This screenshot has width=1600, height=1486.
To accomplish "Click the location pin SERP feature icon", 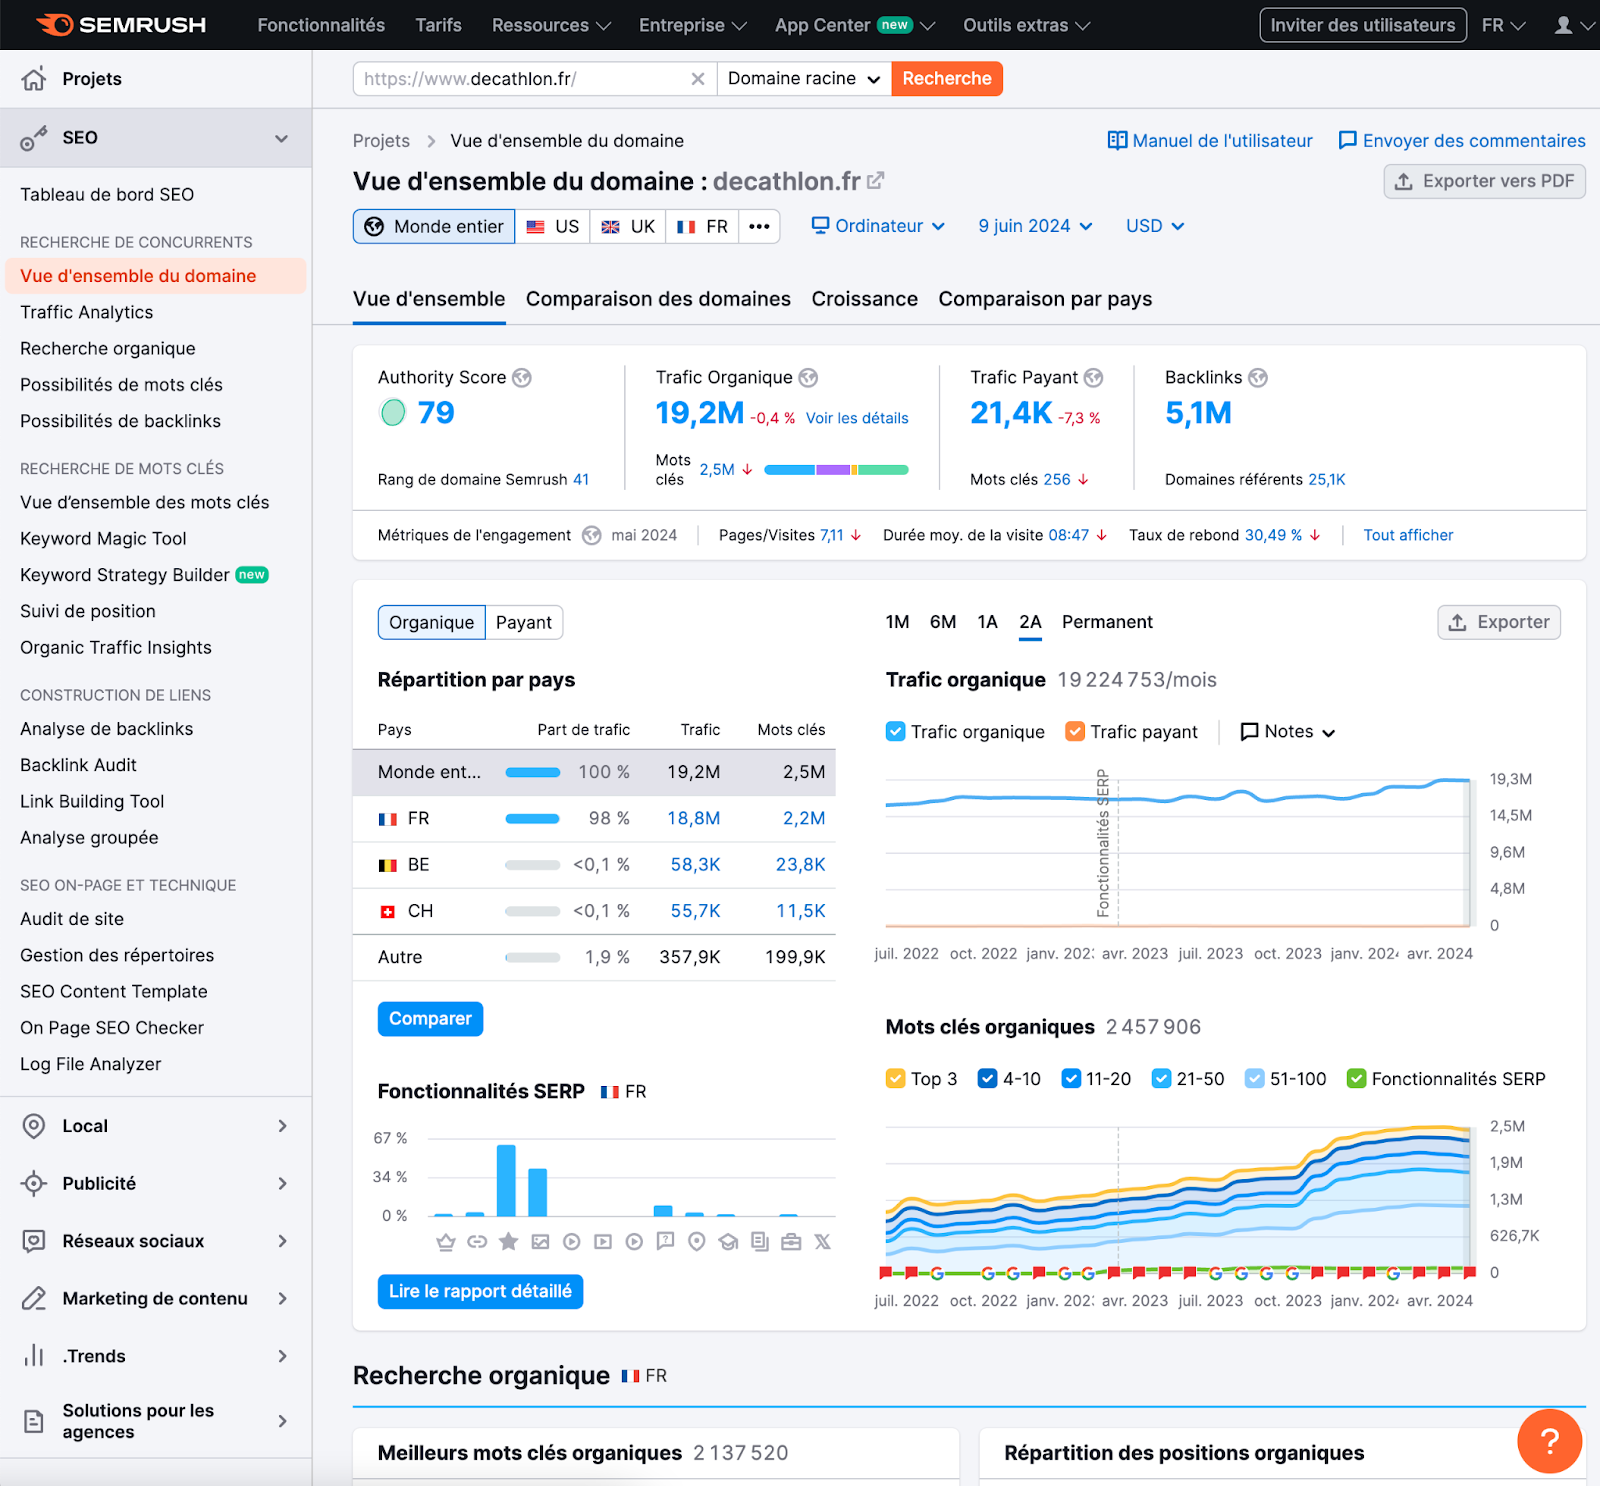I will tap(697, 1242).
